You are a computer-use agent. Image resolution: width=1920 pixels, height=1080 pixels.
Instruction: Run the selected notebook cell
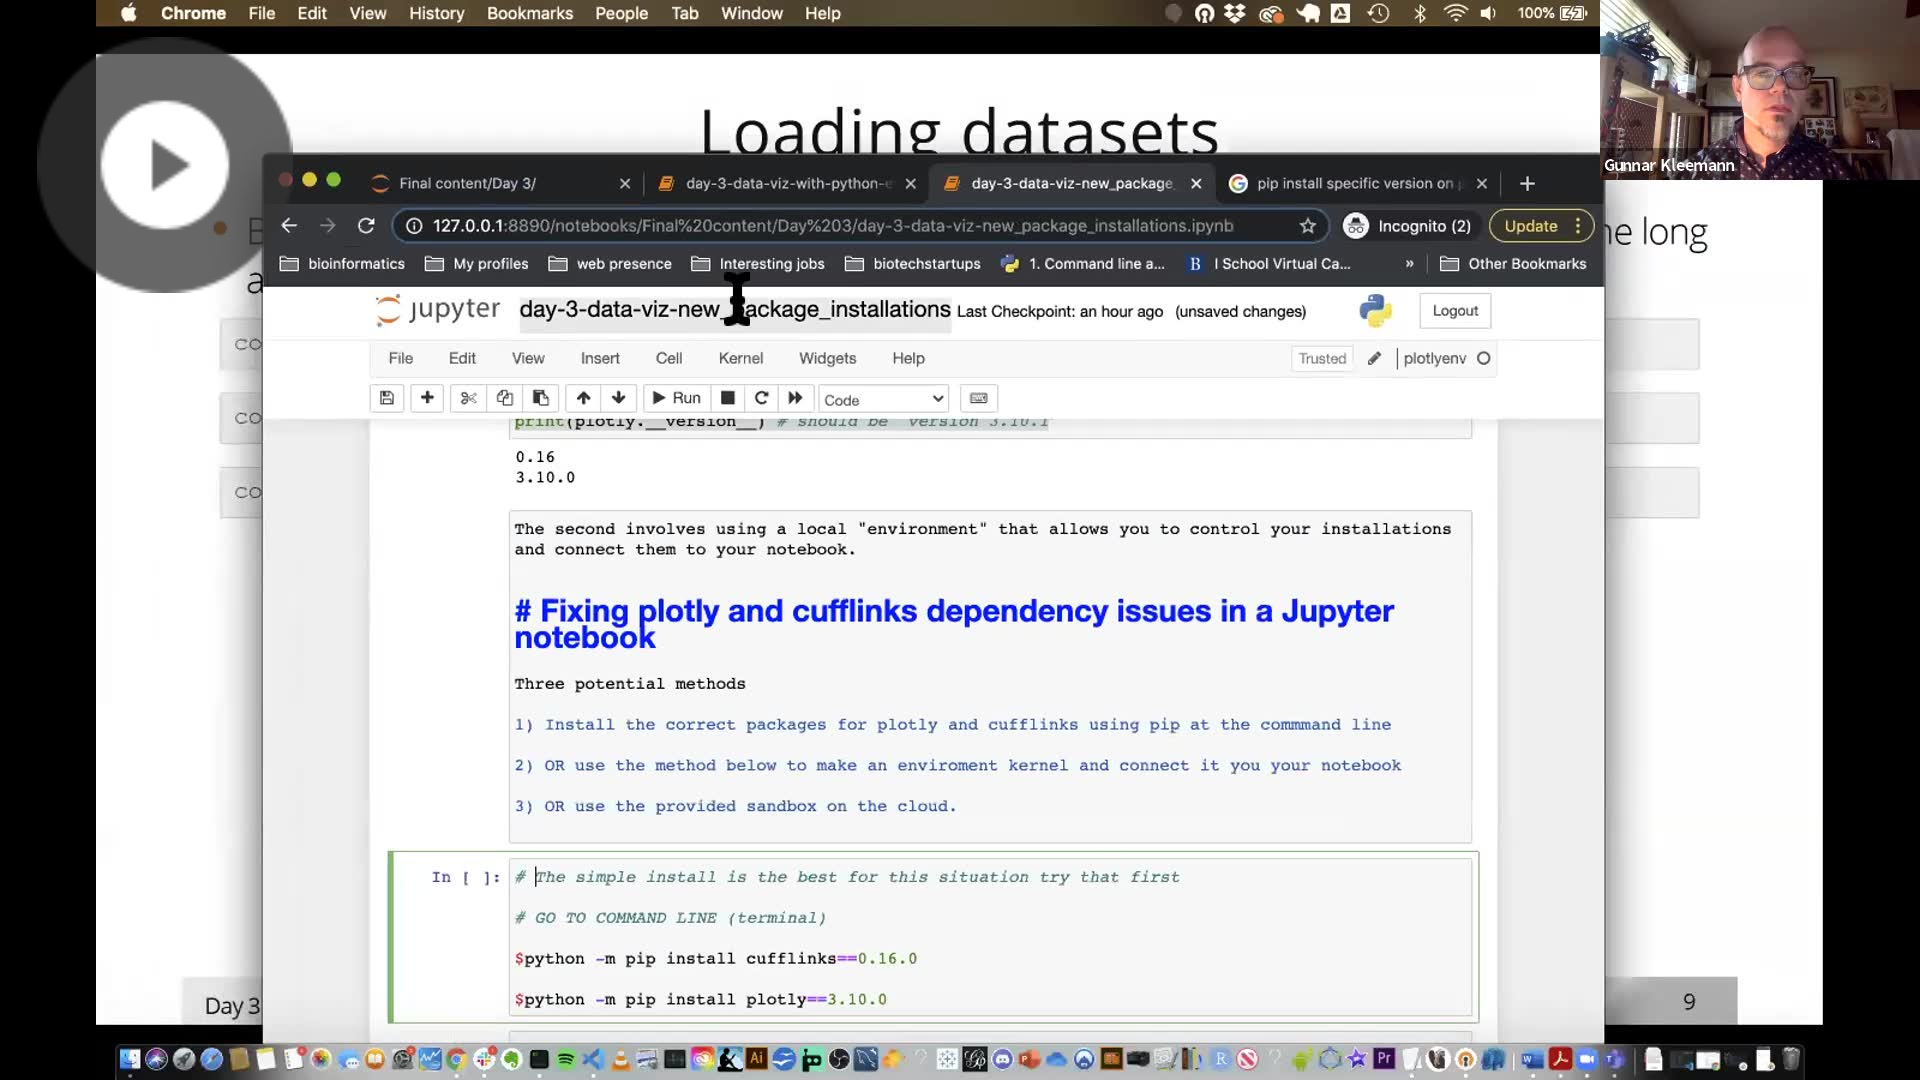tap(675, 398)
